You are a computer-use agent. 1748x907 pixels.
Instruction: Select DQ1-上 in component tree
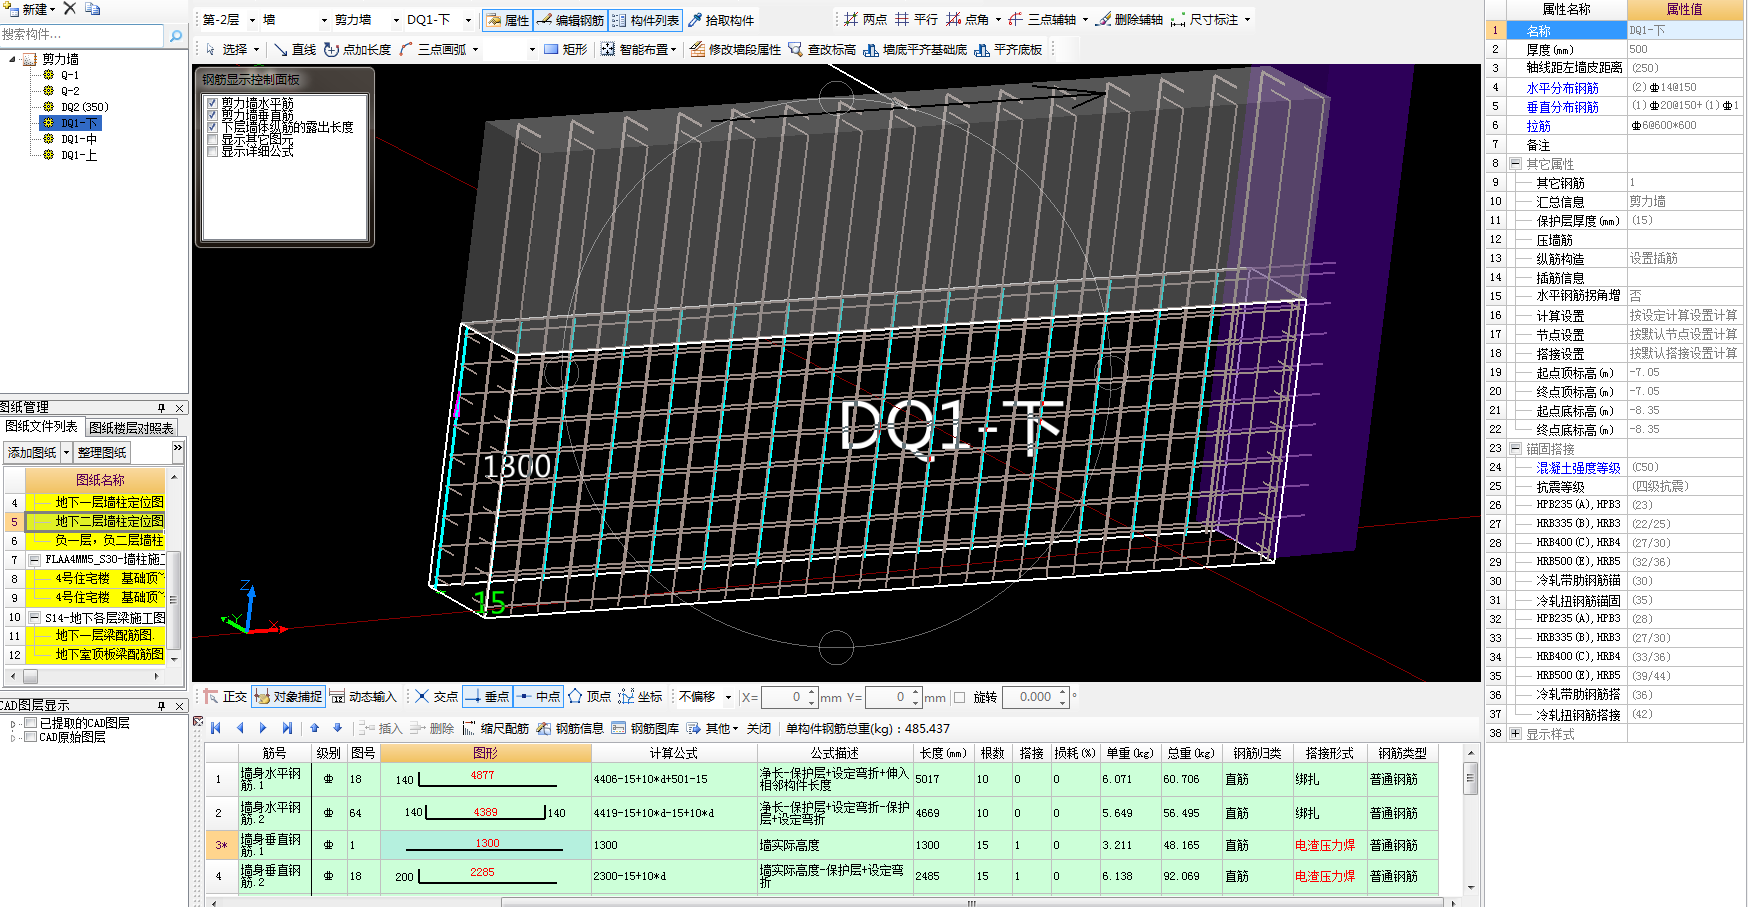pyautogui.click(x=79, y=155)
